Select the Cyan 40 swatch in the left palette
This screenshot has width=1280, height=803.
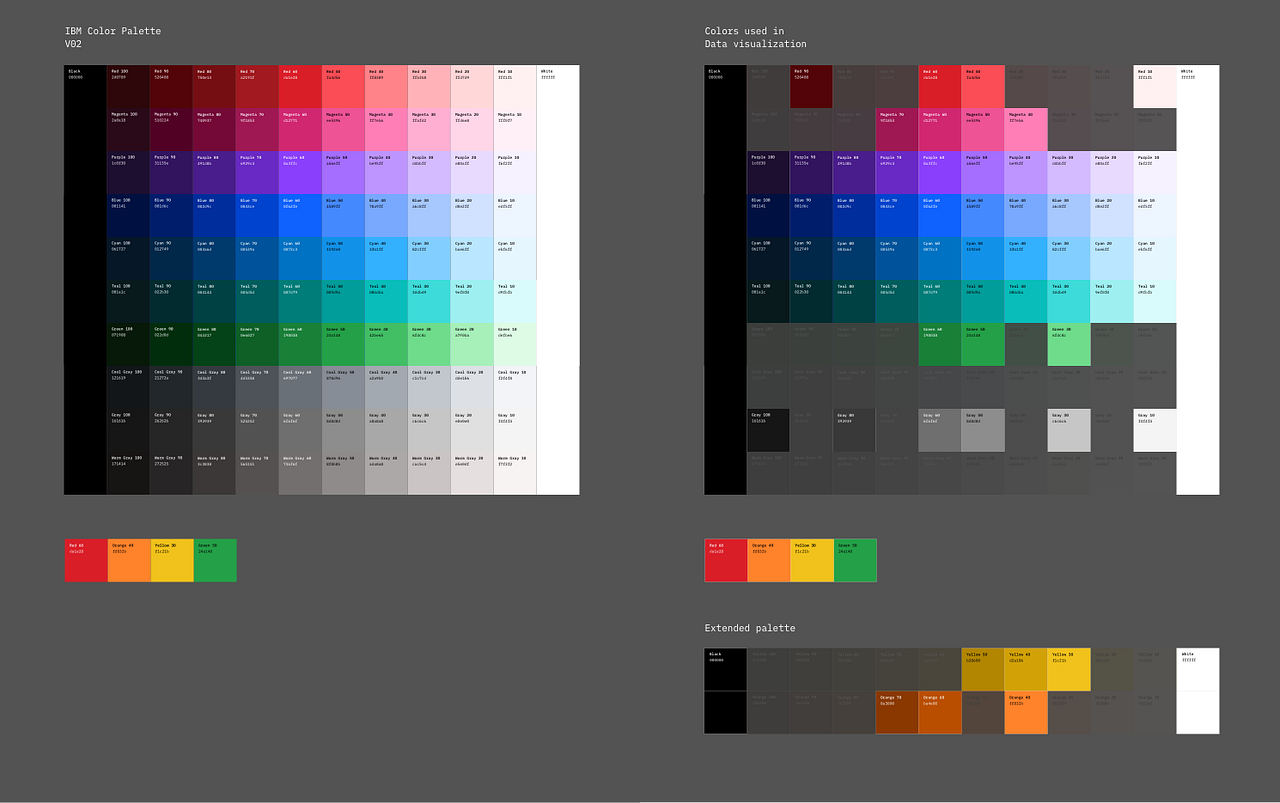tap(384, 258)
